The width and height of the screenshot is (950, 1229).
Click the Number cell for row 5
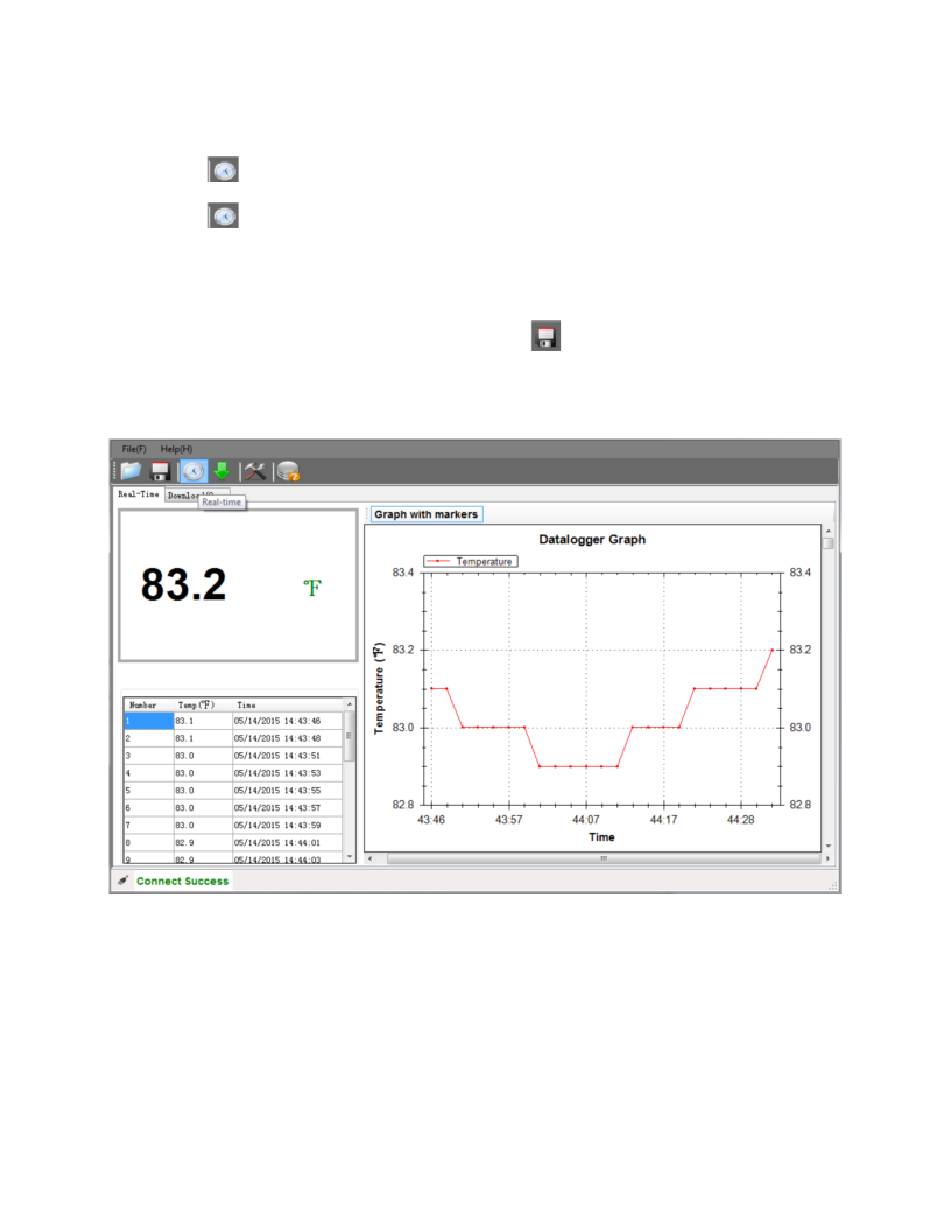[x=149, y=790]
